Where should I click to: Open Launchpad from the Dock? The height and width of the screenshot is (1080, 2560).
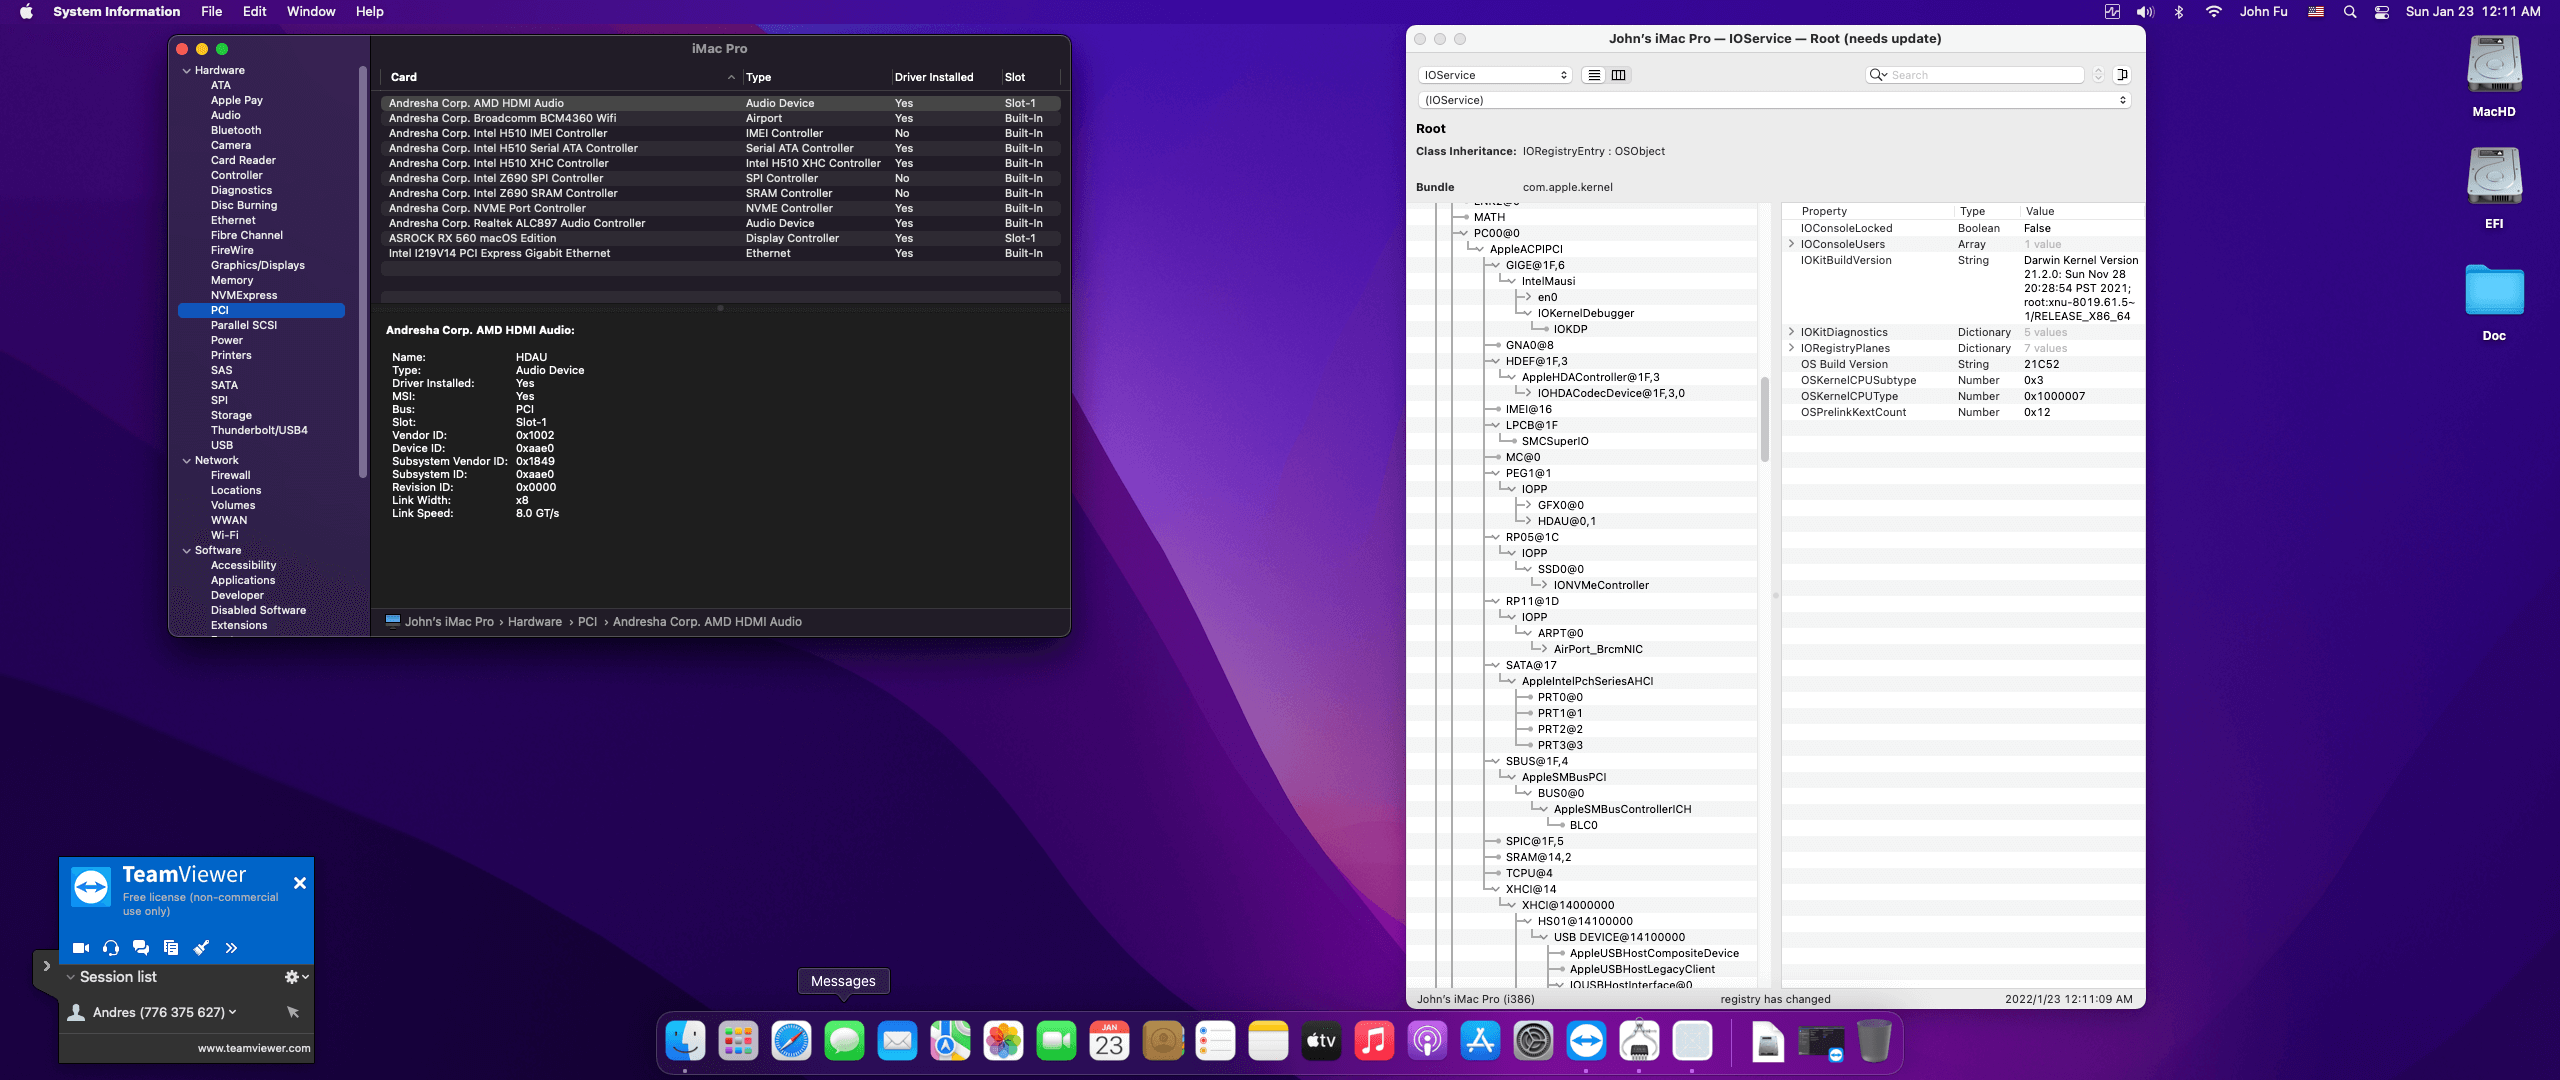tap(738, 1041)
